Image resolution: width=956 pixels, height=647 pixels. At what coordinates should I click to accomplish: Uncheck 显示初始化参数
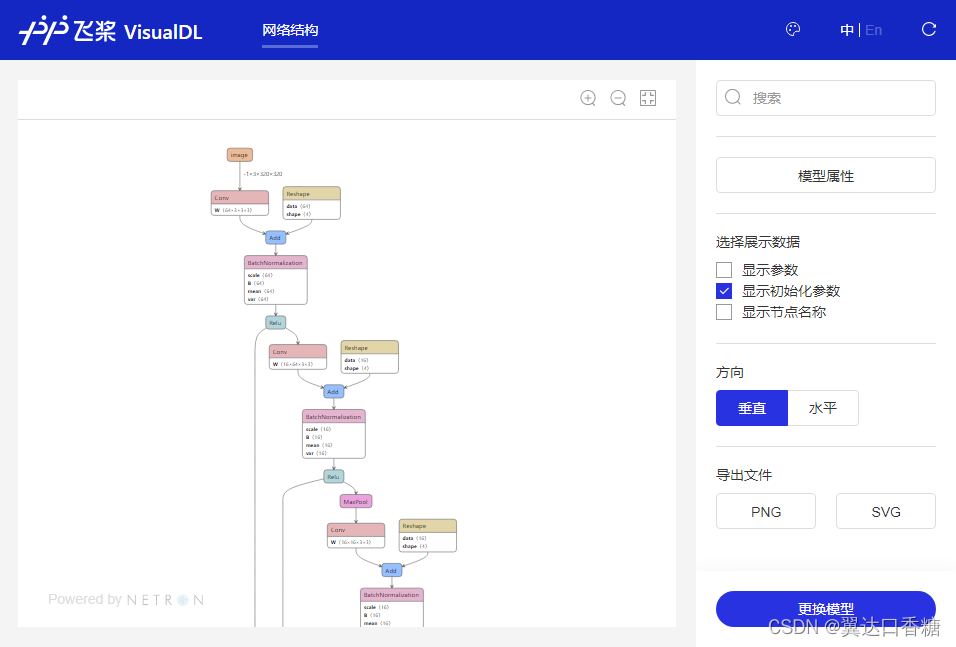723,291
